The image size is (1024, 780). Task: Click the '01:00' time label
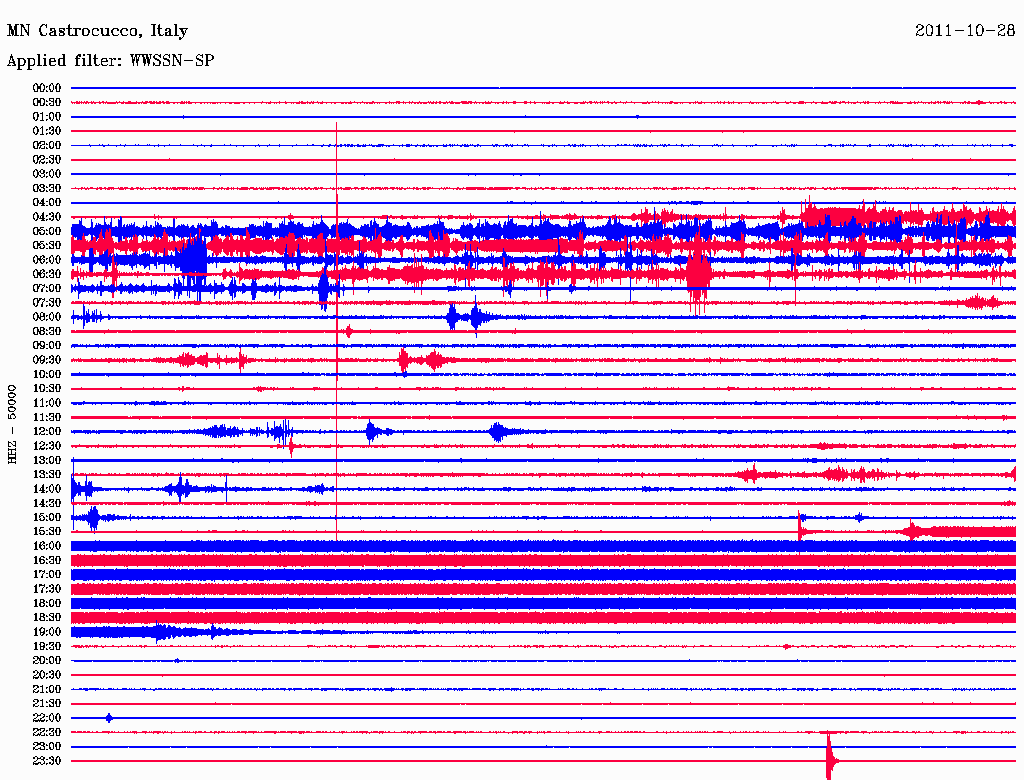point(47,116)
